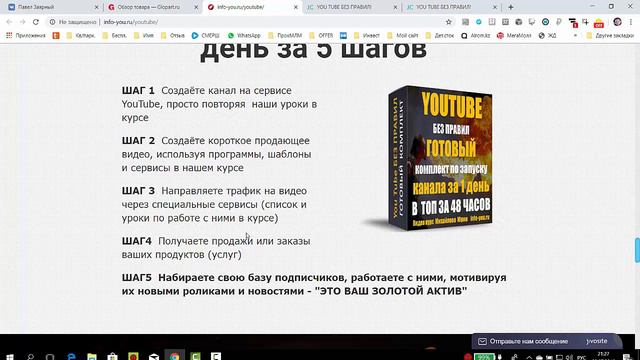Open the 'Не защищено' site info icon
This screenshot has width=640, height=360.
(x=52, y=22)
